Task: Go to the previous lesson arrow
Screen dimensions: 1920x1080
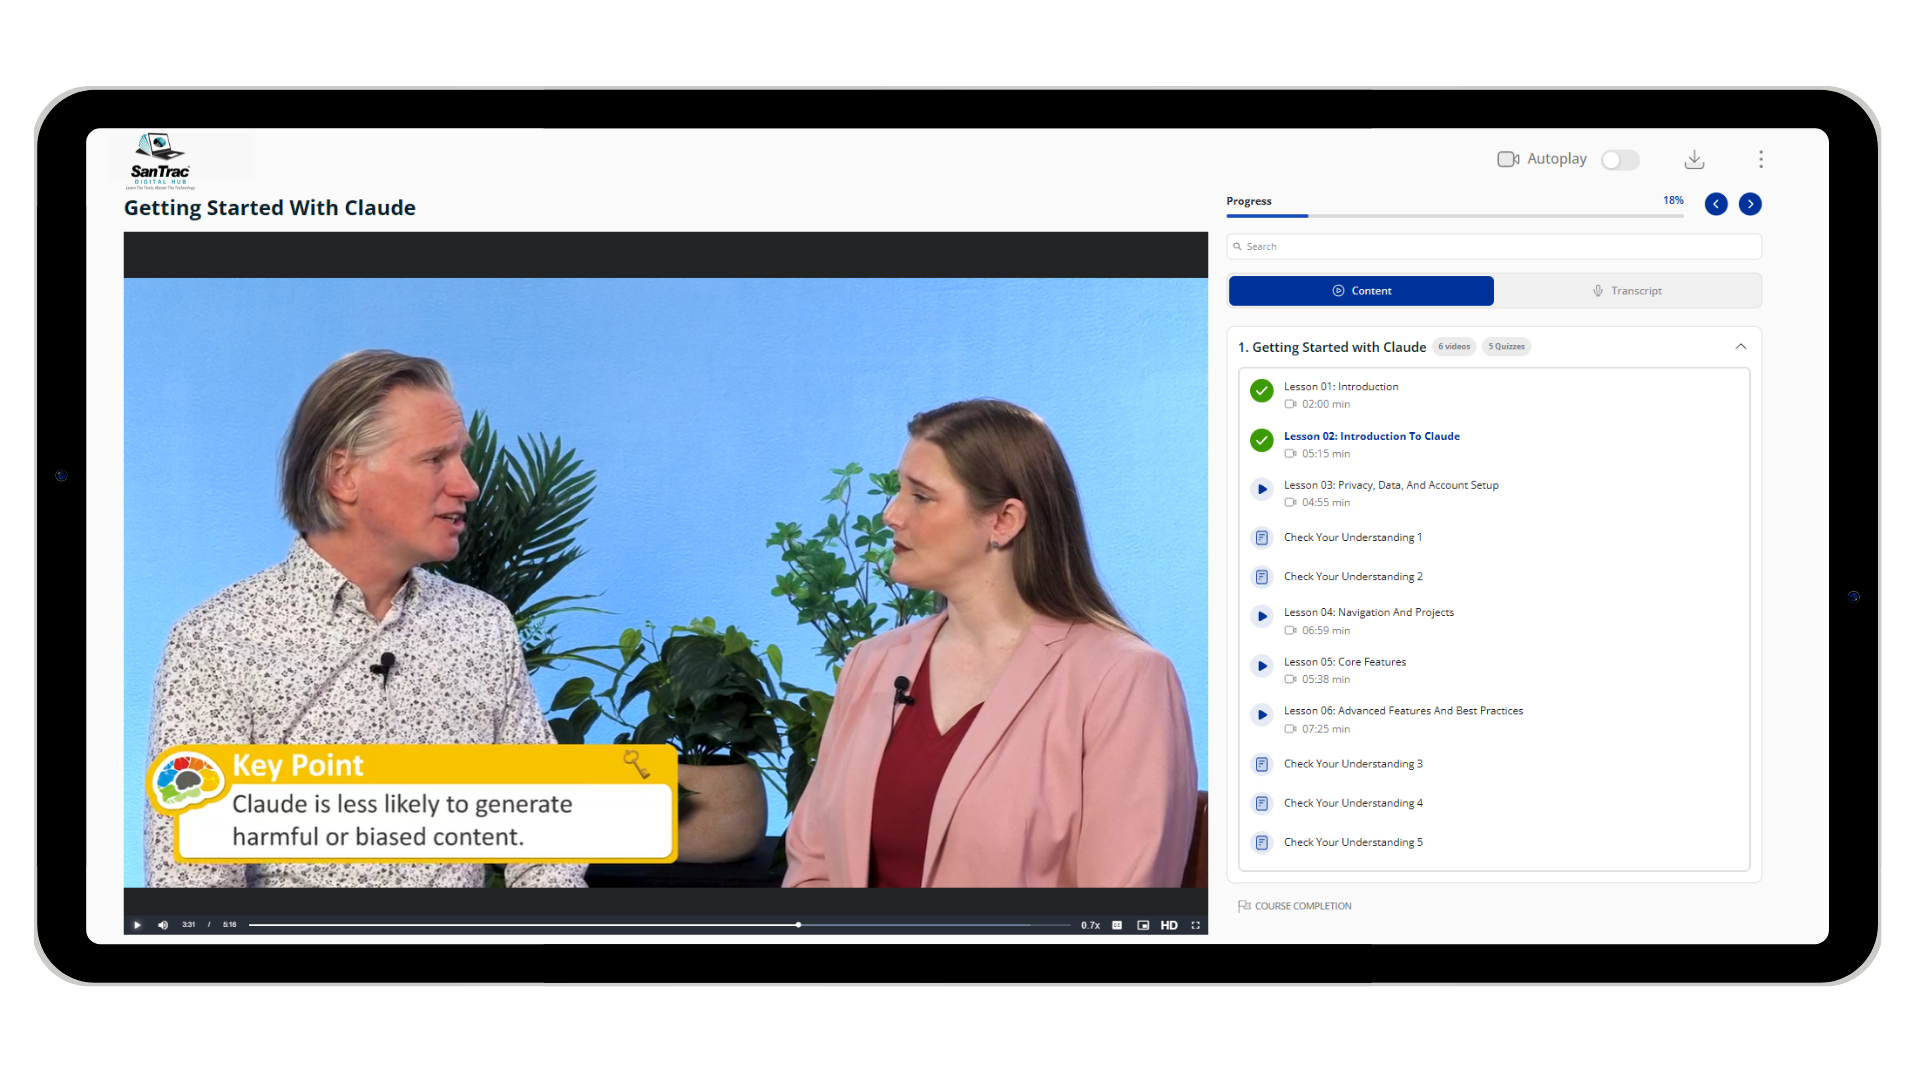Action: point(1716,204)
